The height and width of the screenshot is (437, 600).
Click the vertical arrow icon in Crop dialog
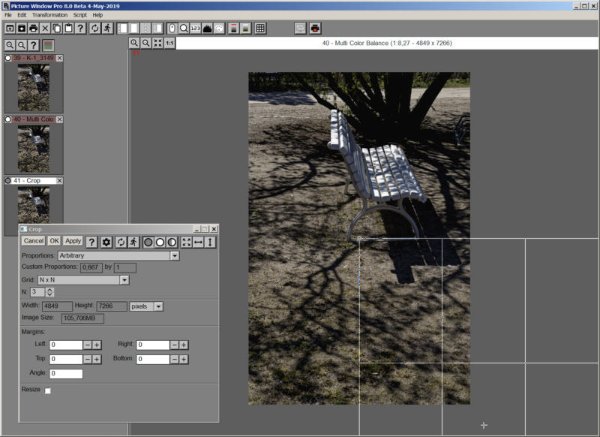[x=210, y=241]
